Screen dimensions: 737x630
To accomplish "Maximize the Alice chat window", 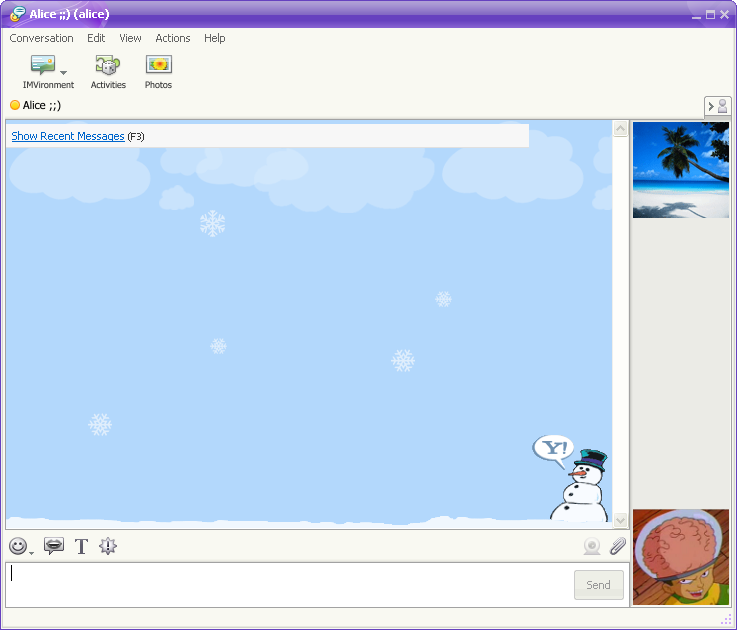I will tap(711, 15).
